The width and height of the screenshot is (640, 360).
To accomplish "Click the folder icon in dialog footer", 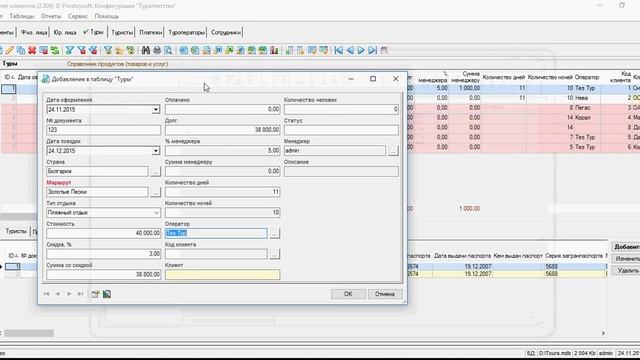I will coord(95,294).
